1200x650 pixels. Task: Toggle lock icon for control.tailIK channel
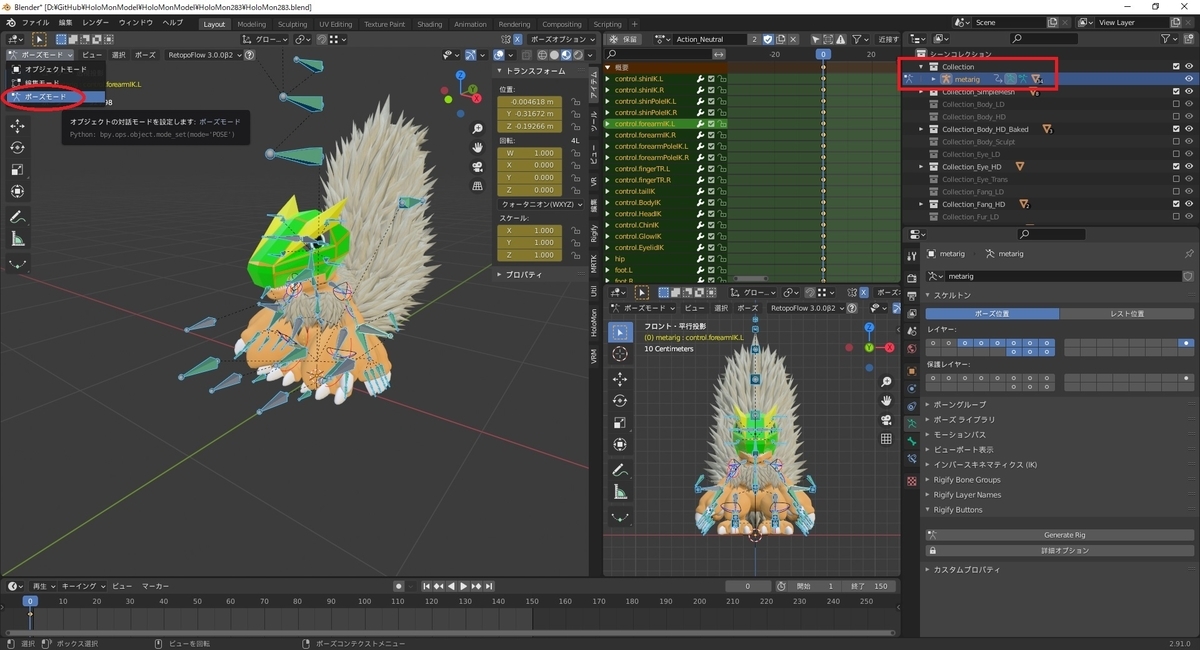coord(722,191)
